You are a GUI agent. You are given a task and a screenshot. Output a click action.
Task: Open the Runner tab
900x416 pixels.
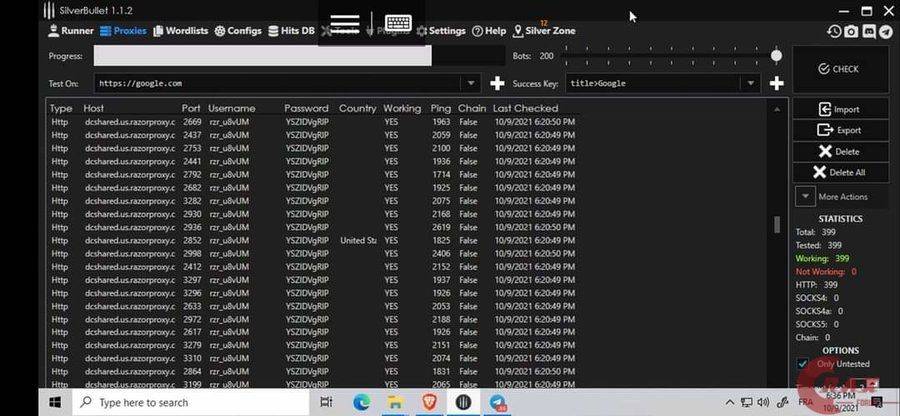pyautogui.click(x=71, y=31)
